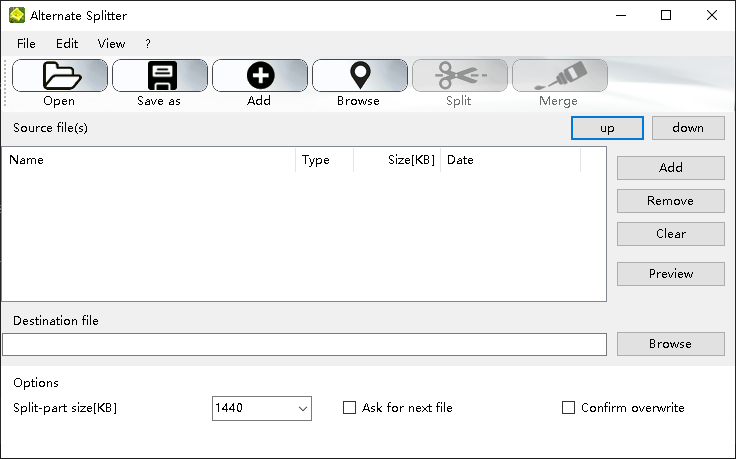This screenshot has width=736, height=459.
Task: Open the View menu
Action: tap(111, 44)
